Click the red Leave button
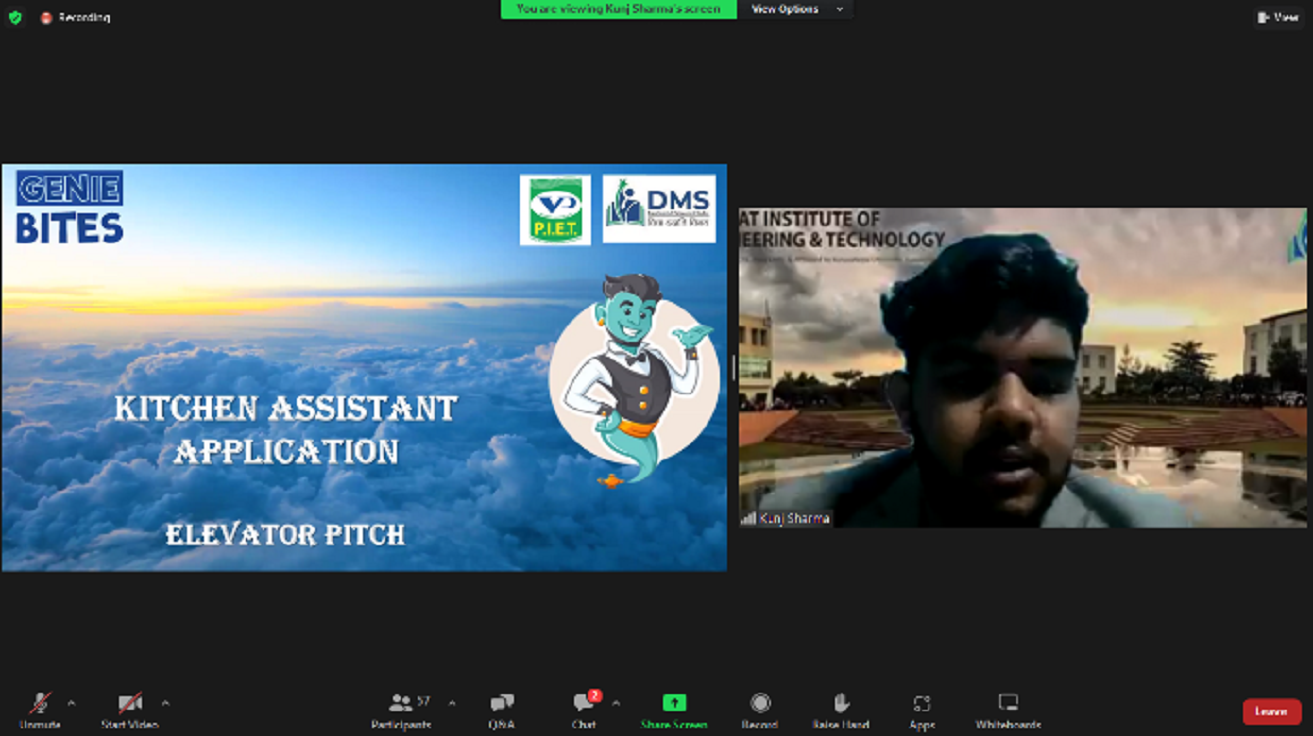The image size is (1313, 736). tap(1271, 711)
